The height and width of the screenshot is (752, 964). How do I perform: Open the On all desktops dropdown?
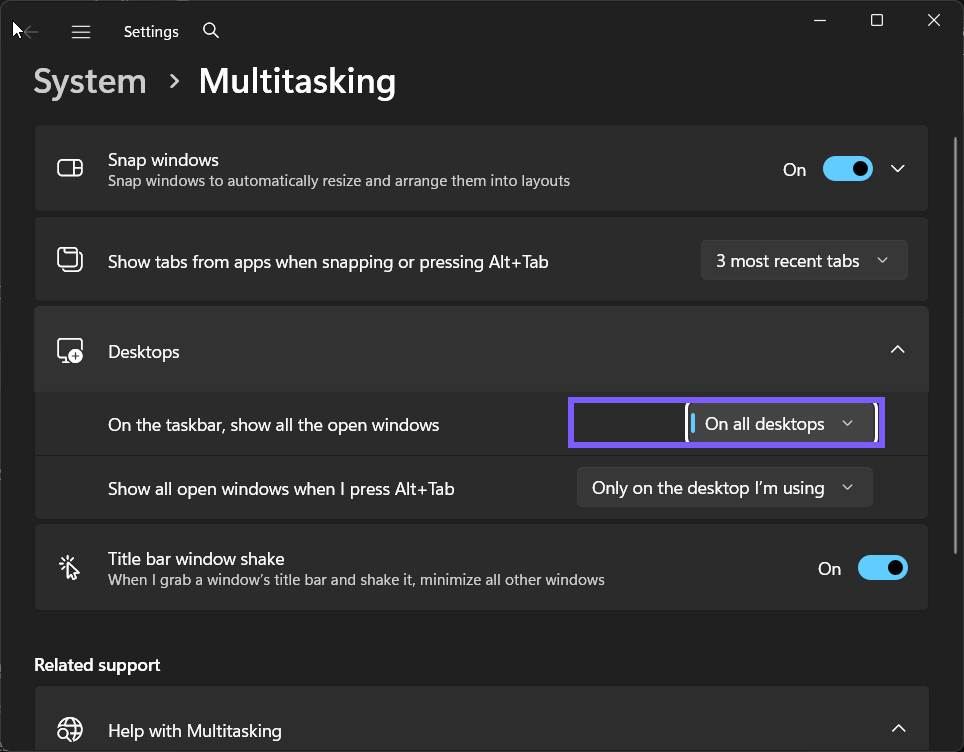coord(781,423)
